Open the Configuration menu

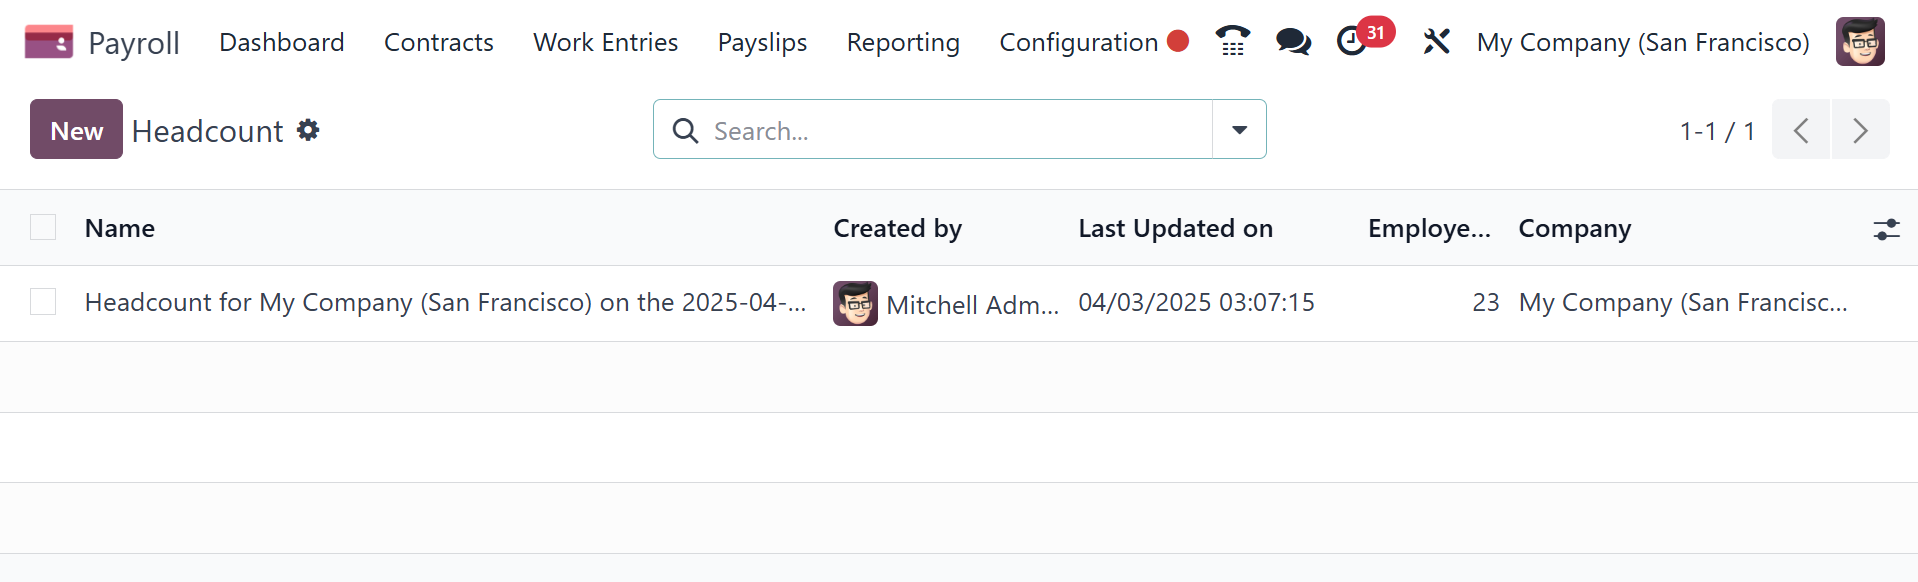pyautogui.click(x=1078, y=42)
